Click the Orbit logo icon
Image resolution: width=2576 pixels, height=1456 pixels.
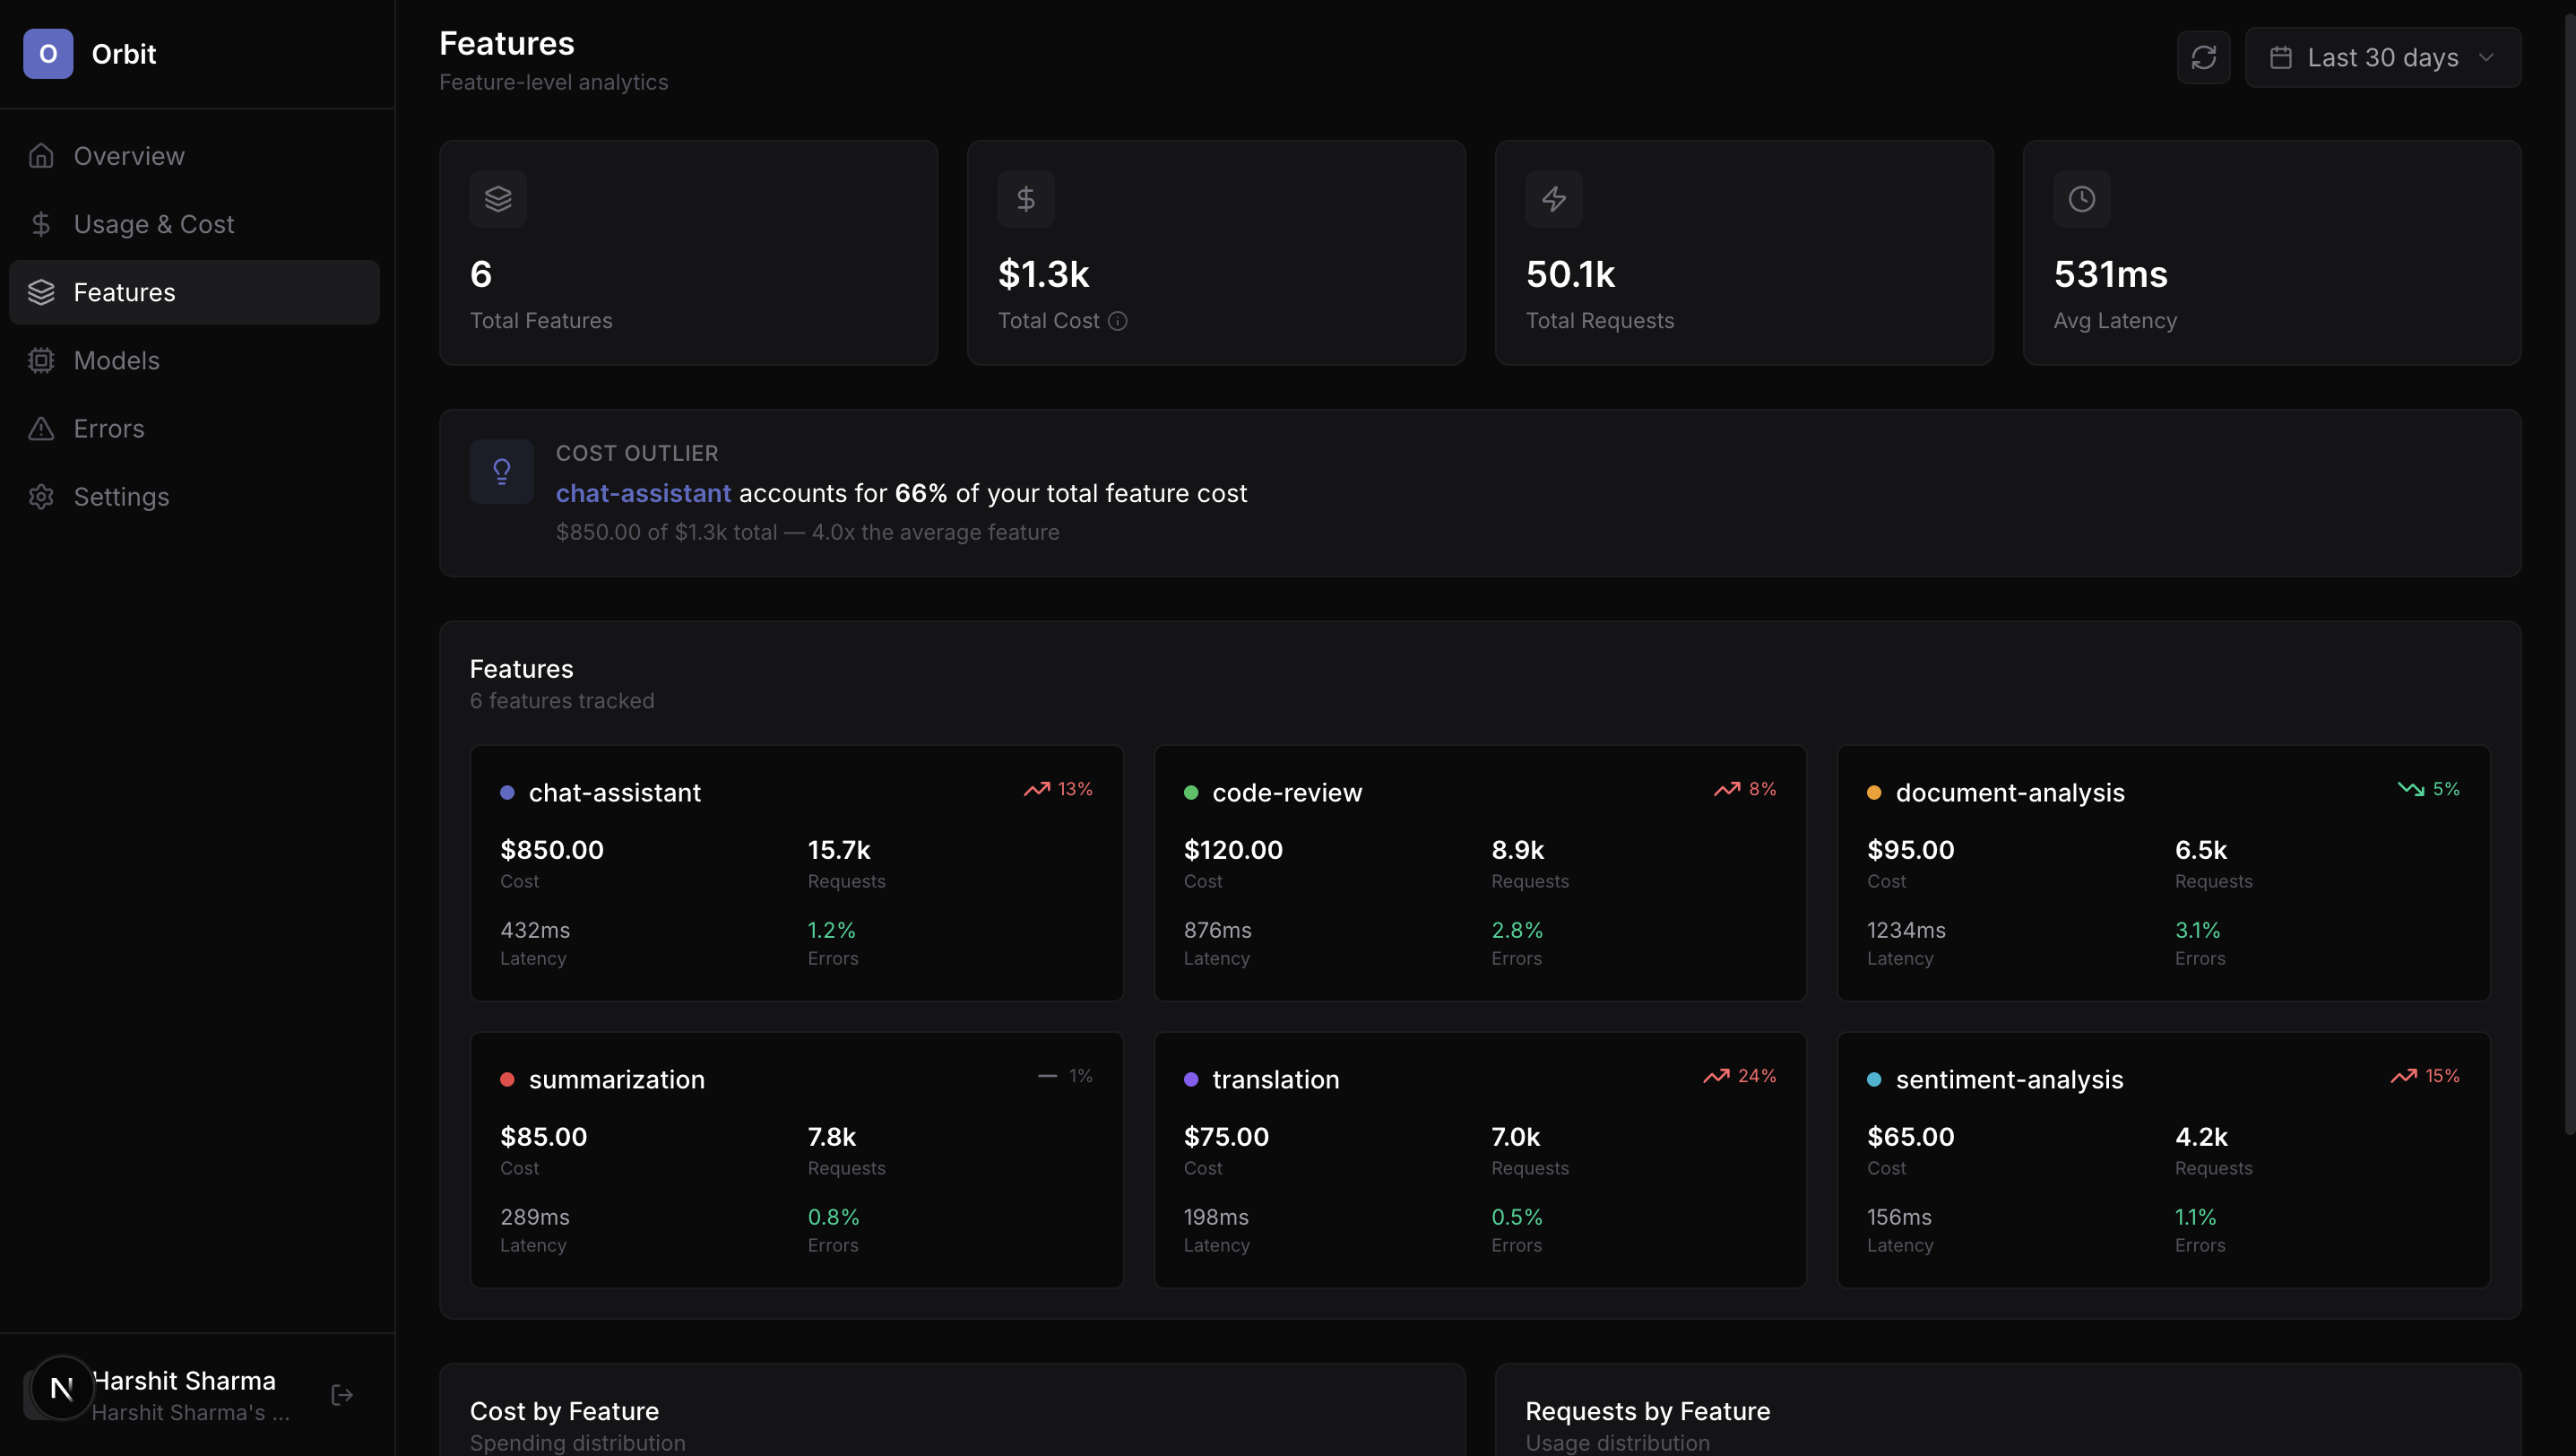tap(48, 54)
